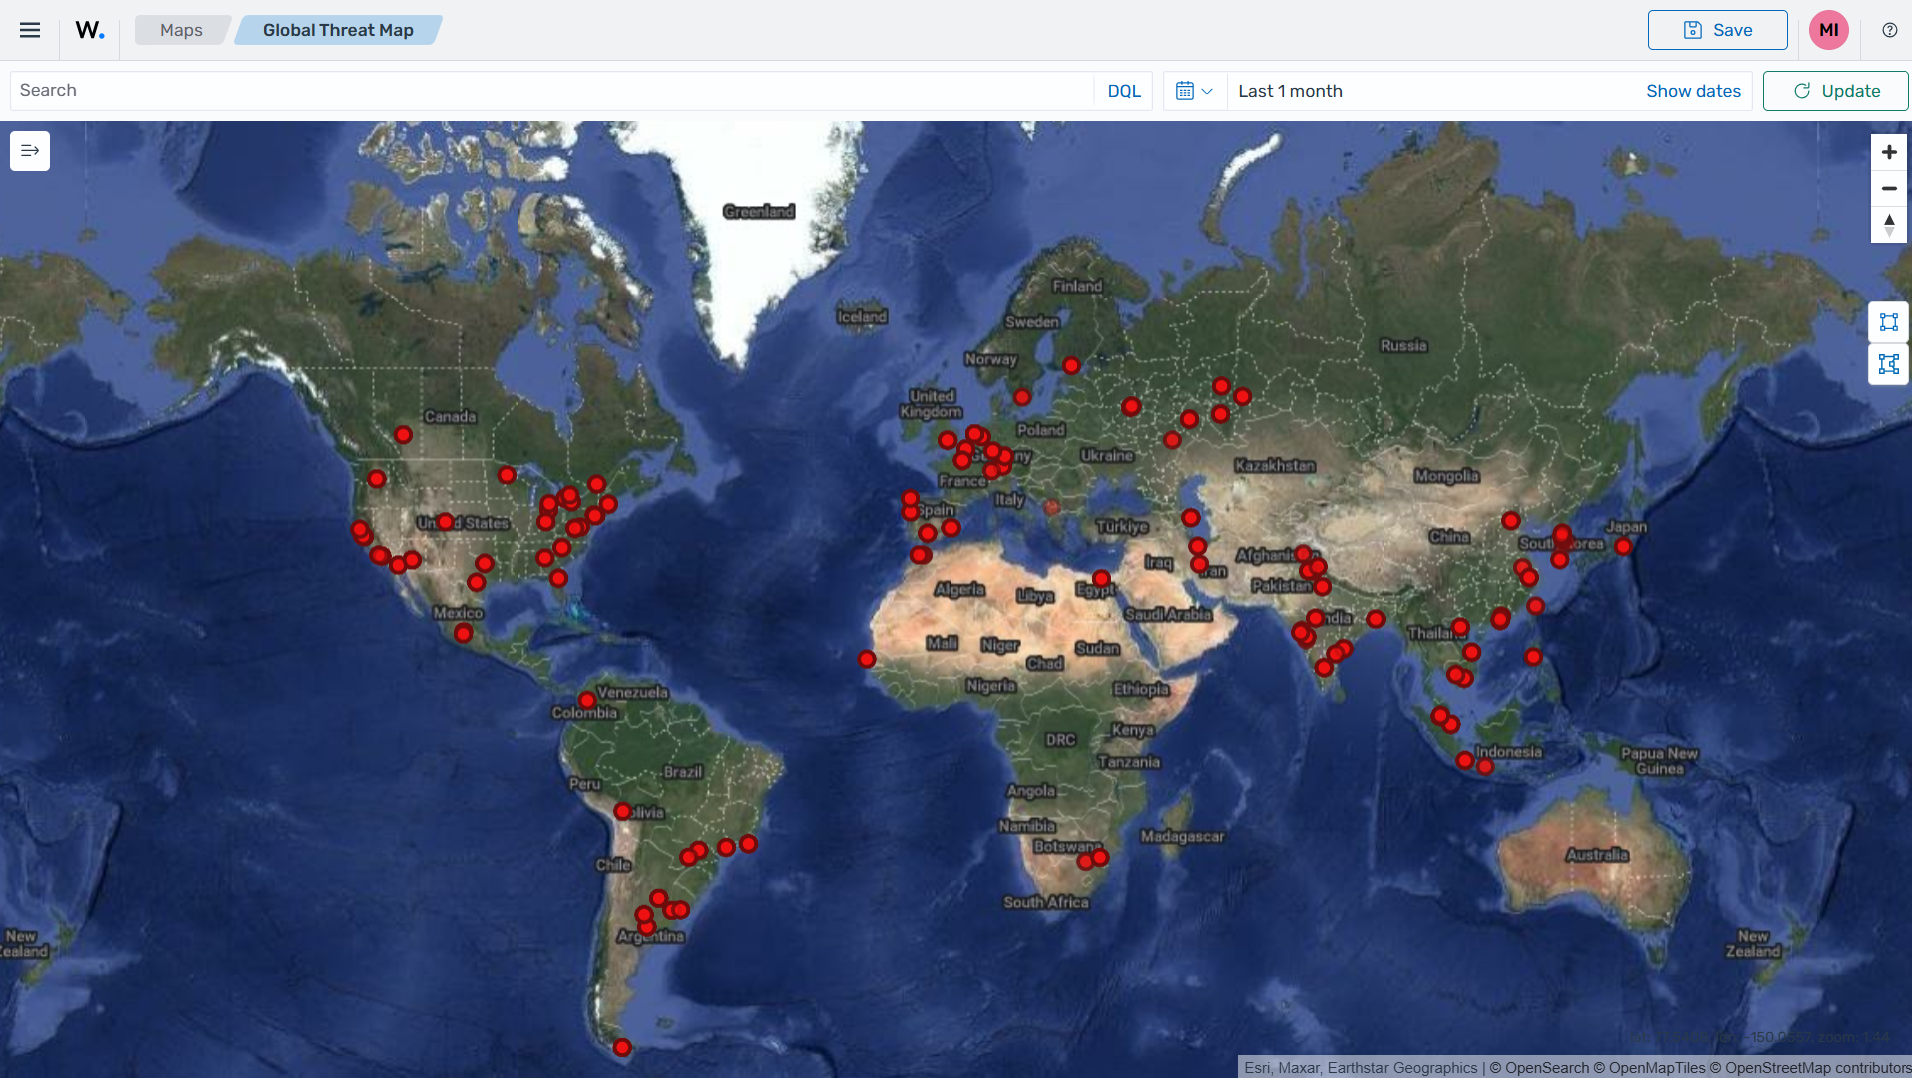Click the Update button to refresh results
The image size is (1912, 1078).
(x=1835, y=90)
